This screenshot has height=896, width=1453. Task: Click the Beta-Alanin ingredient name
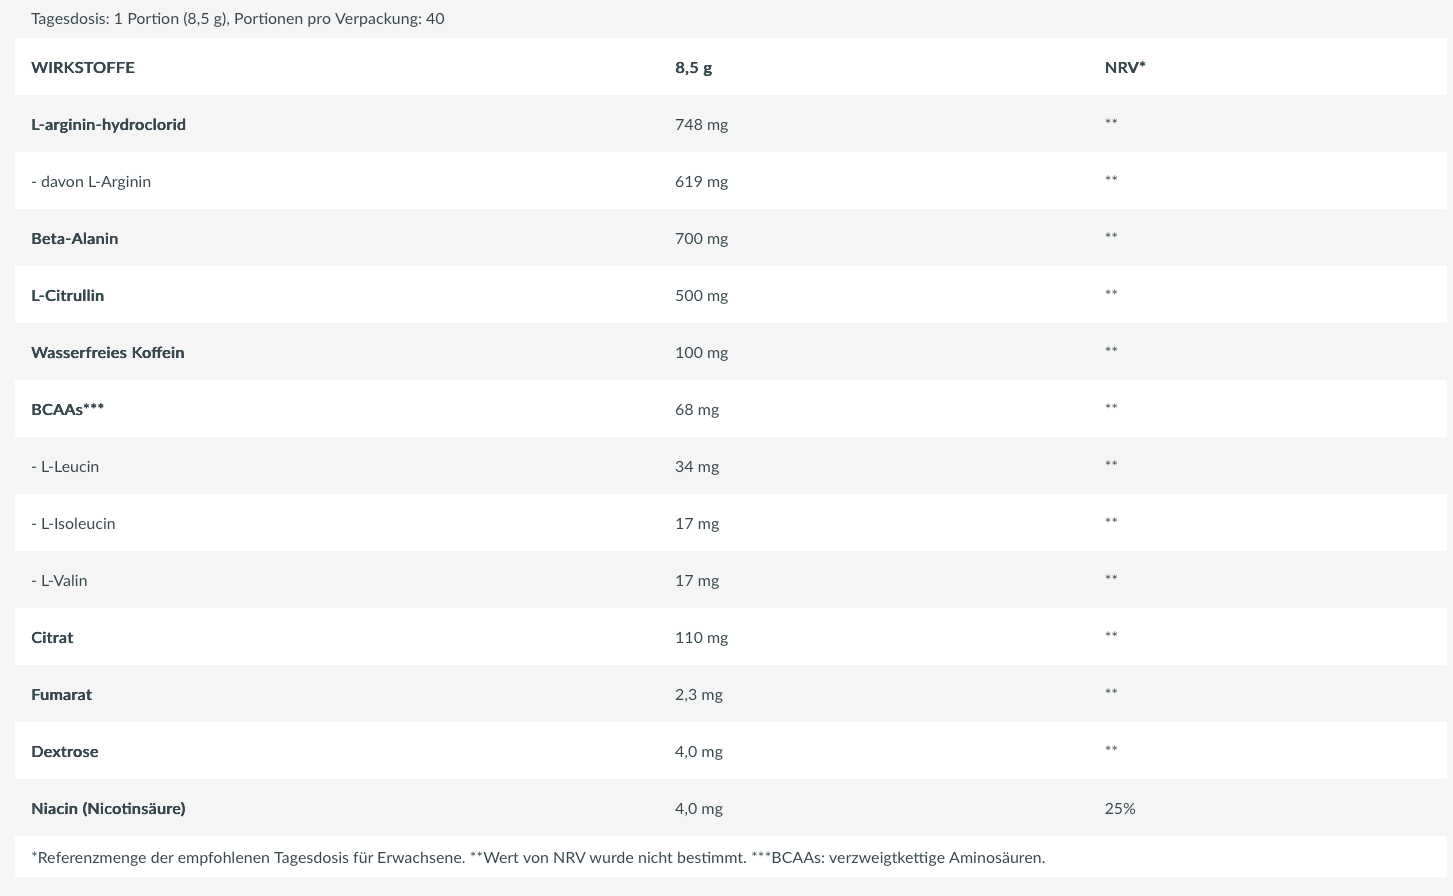75,238
